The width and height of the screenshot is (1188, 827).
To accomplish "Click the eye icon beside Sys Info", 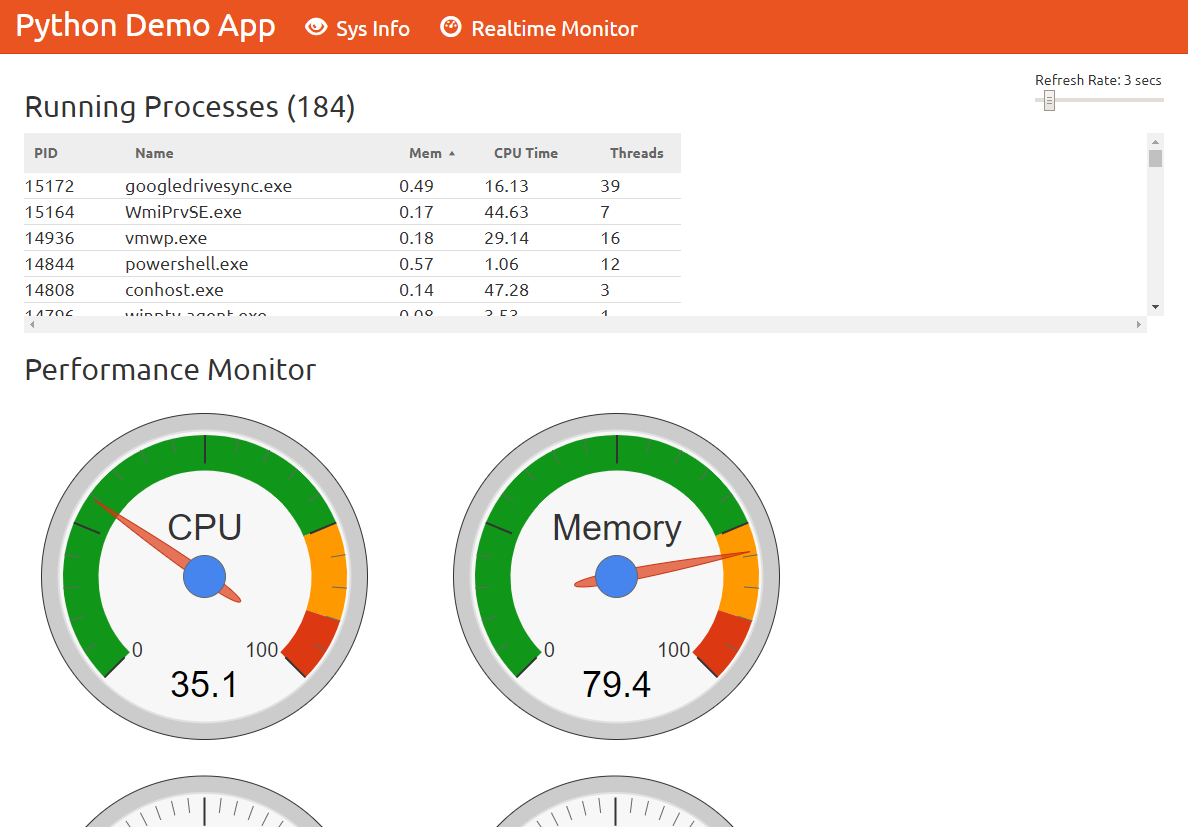I will click(x=316, y=27).
